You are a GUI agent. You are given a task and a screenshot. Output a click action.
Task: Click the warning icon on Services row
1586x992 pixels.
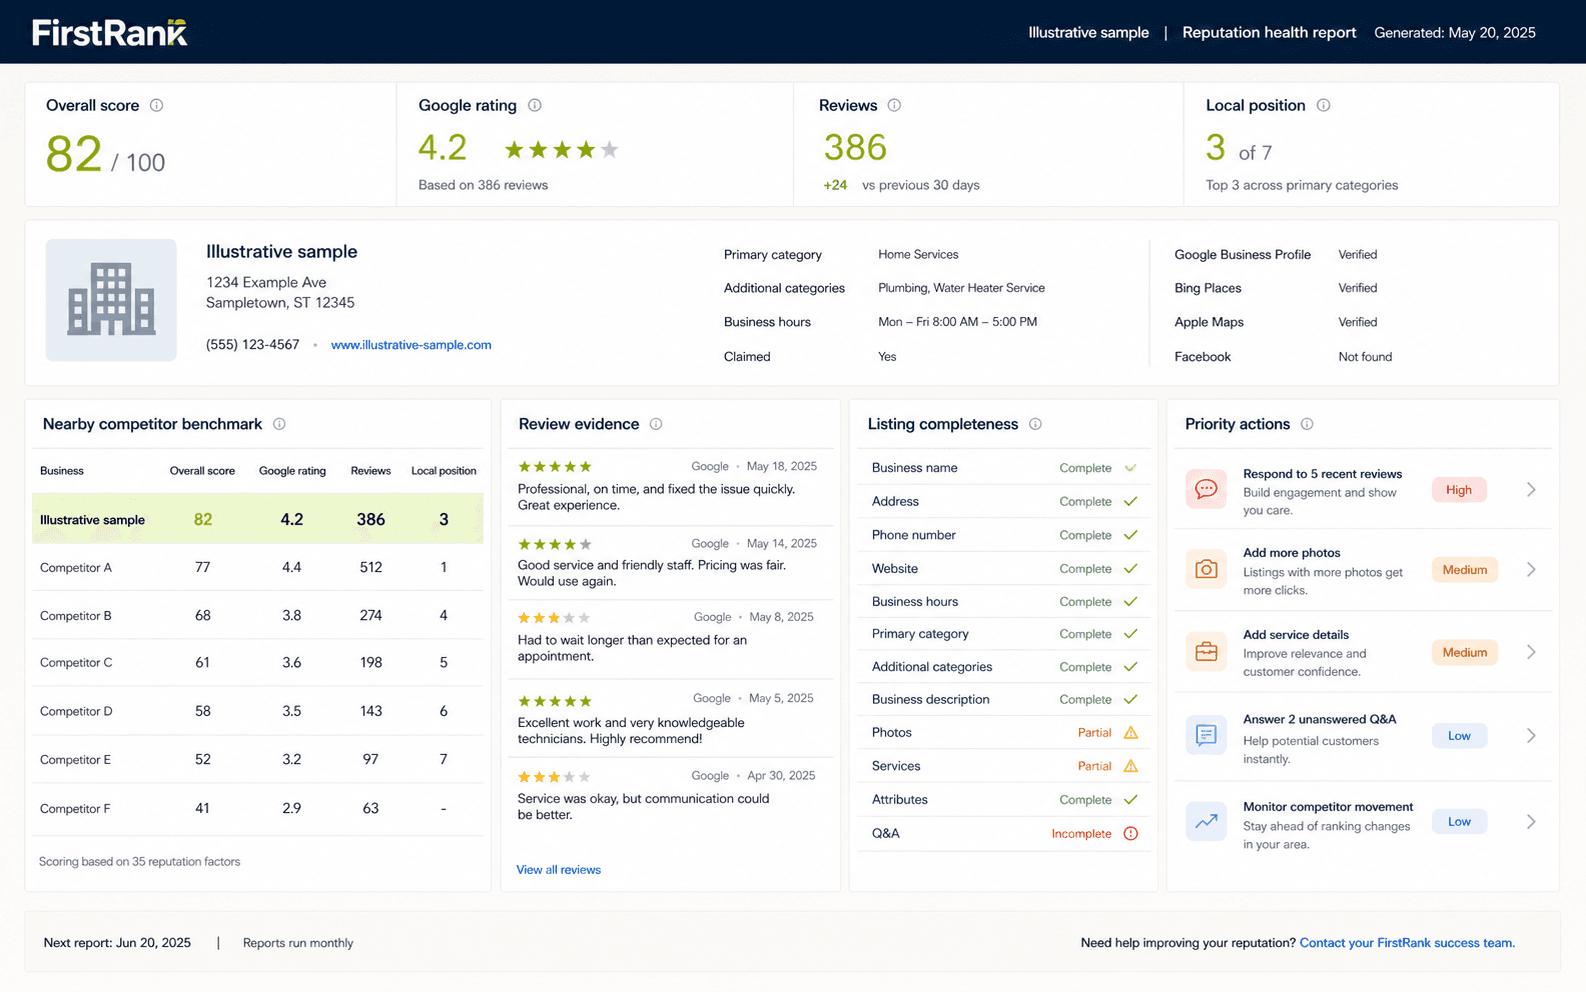coord(1131,766)
